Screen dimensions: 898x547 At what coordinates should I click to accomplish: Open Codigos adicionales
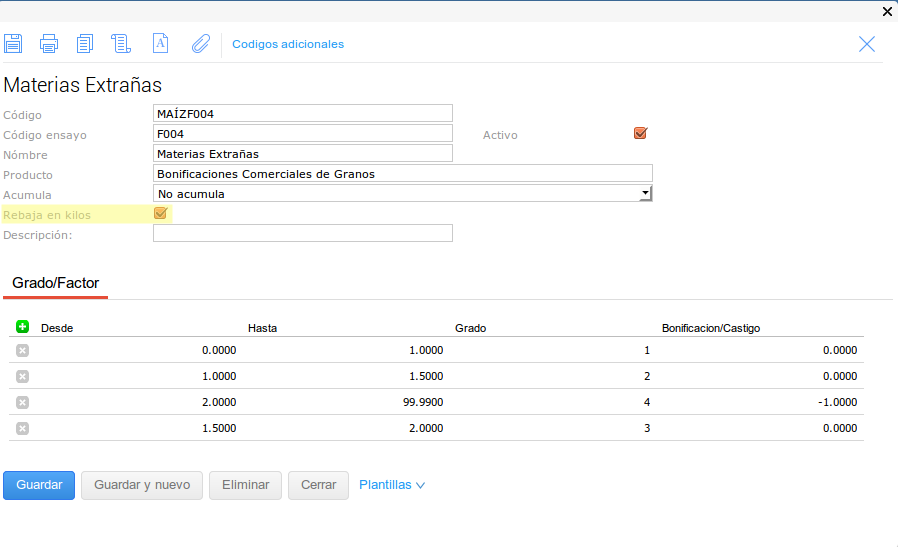coord(288,44)
